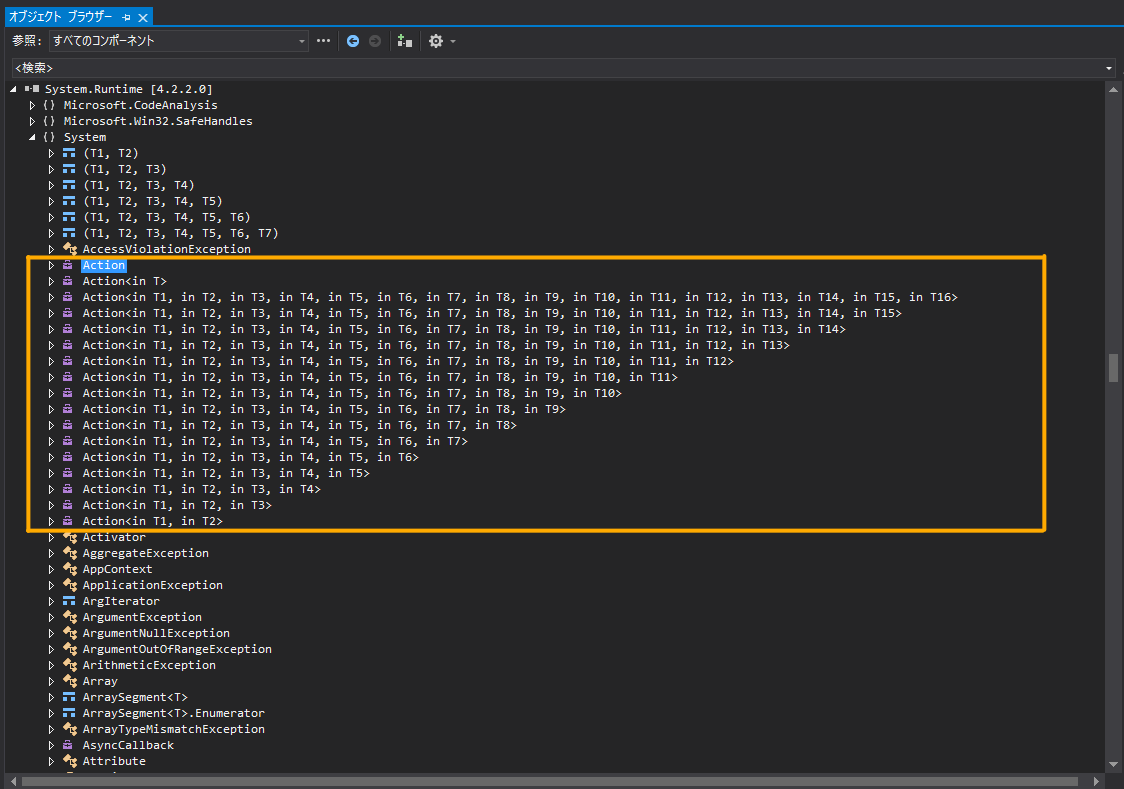The width and height of the screenshot is (1124, 789).
Task: Click the horizontal scroll right arrow
Action: tap(1096, 781)
